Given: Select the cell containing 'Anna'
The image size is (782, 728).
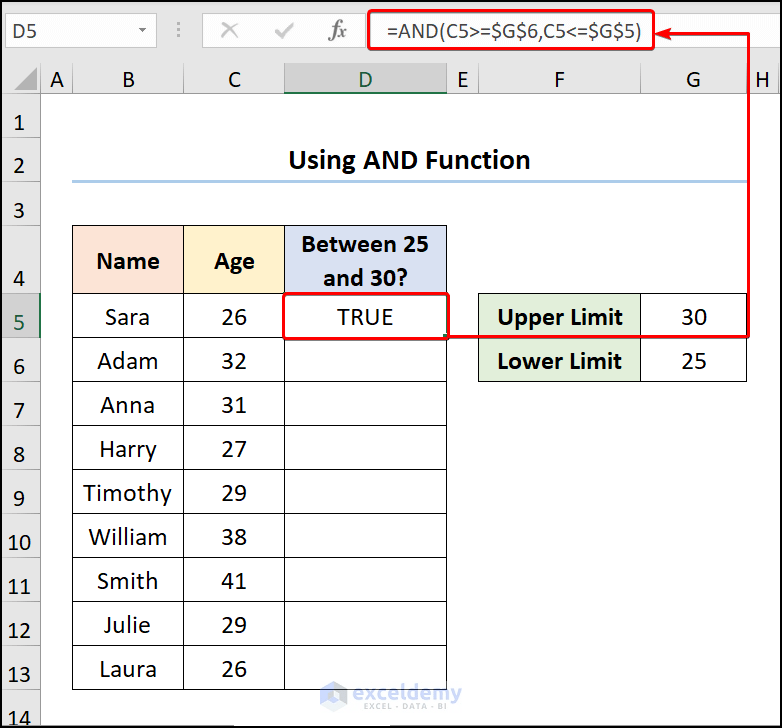Looking at the screenshot, I should point(128,403).
